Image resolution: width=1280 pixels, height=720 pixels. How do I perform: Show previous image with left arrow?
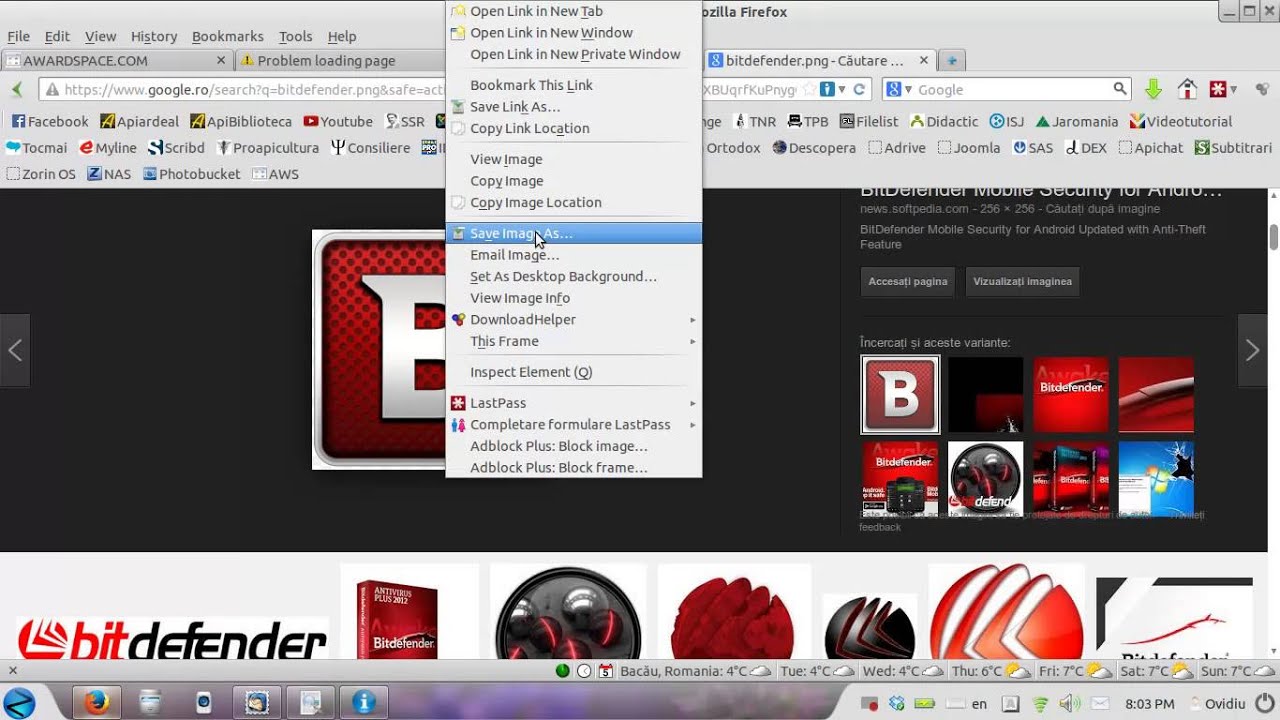coord(15,350)
